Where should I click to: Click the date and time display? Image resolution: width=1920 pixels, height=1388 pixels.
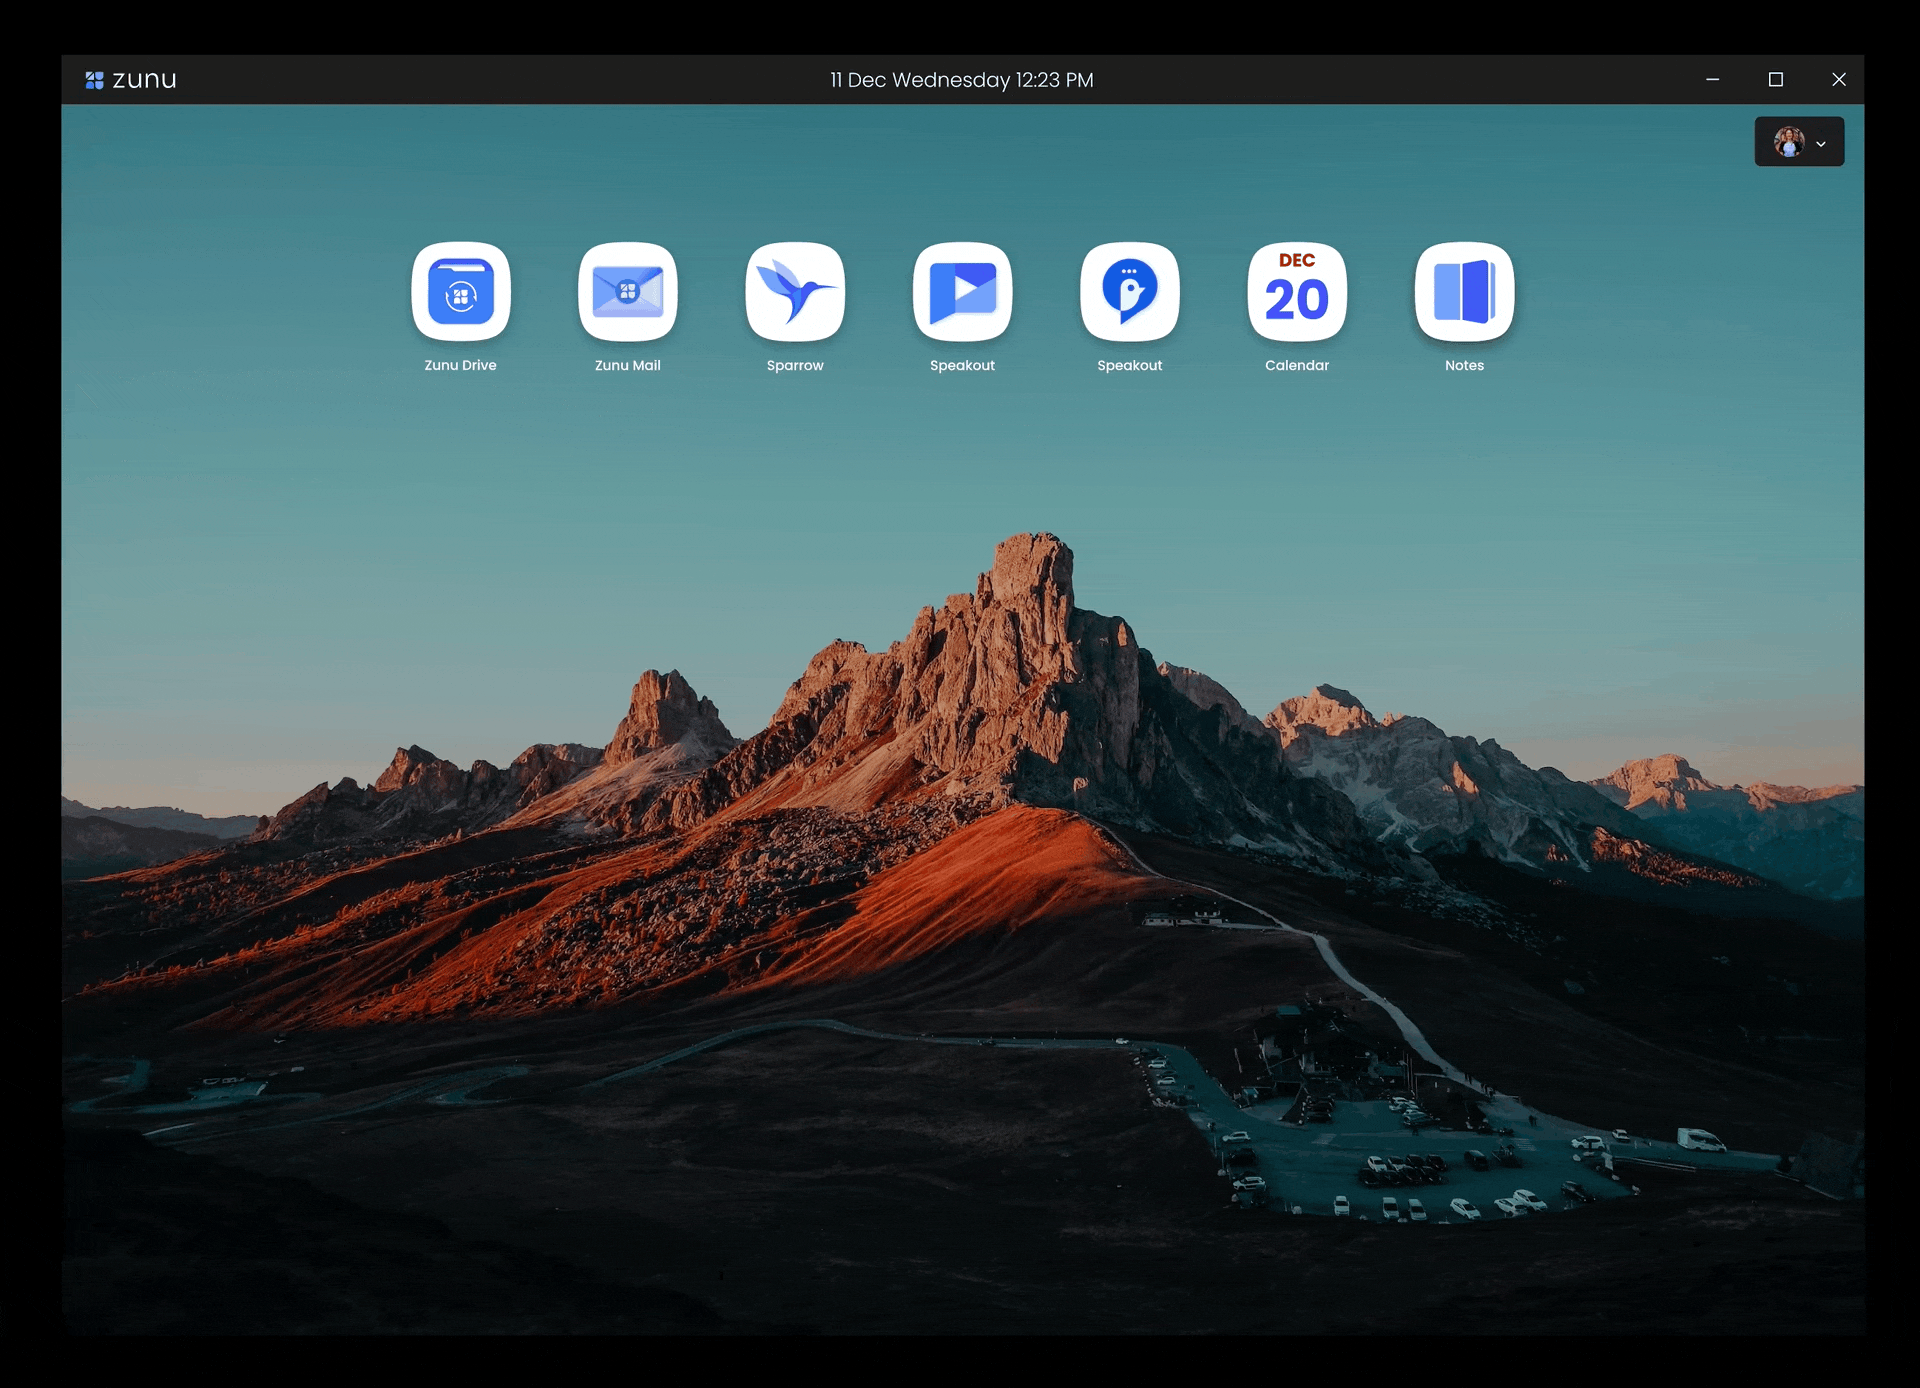[x=961, y=80]
